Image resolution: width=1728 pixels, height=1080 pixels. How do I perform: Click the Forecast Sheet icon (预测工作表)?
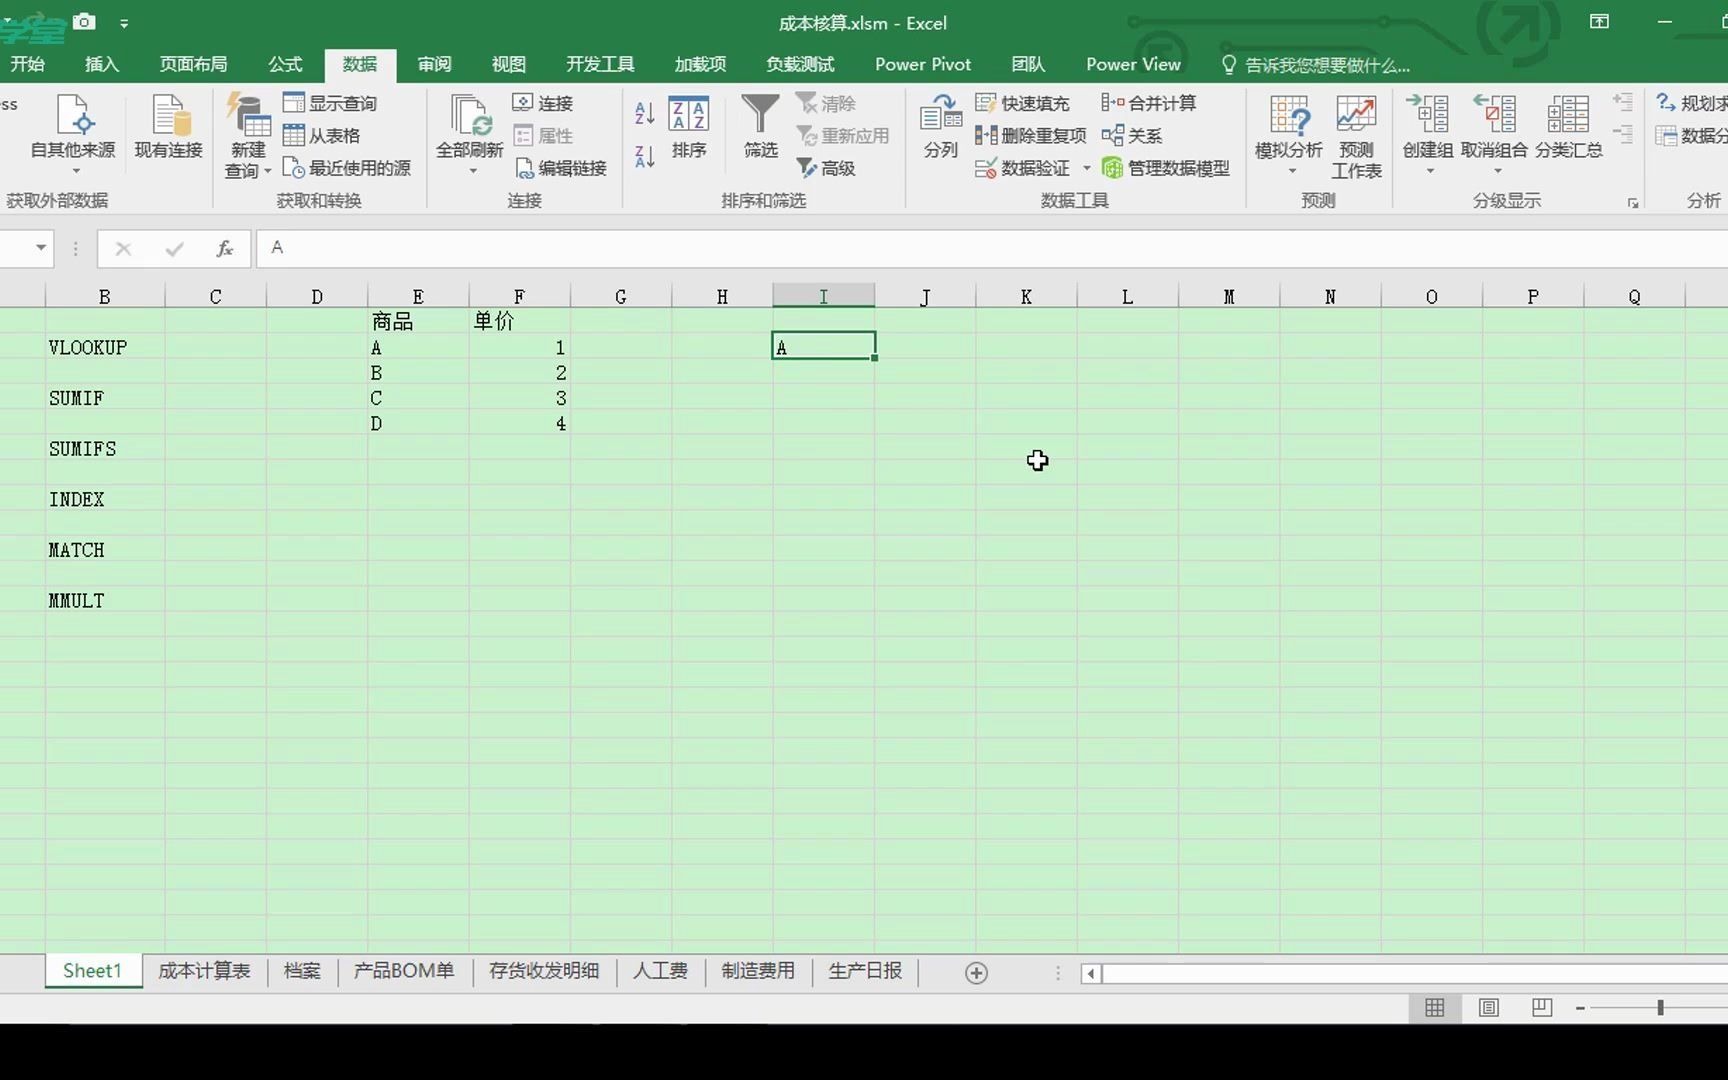[x=1356, y=136]
